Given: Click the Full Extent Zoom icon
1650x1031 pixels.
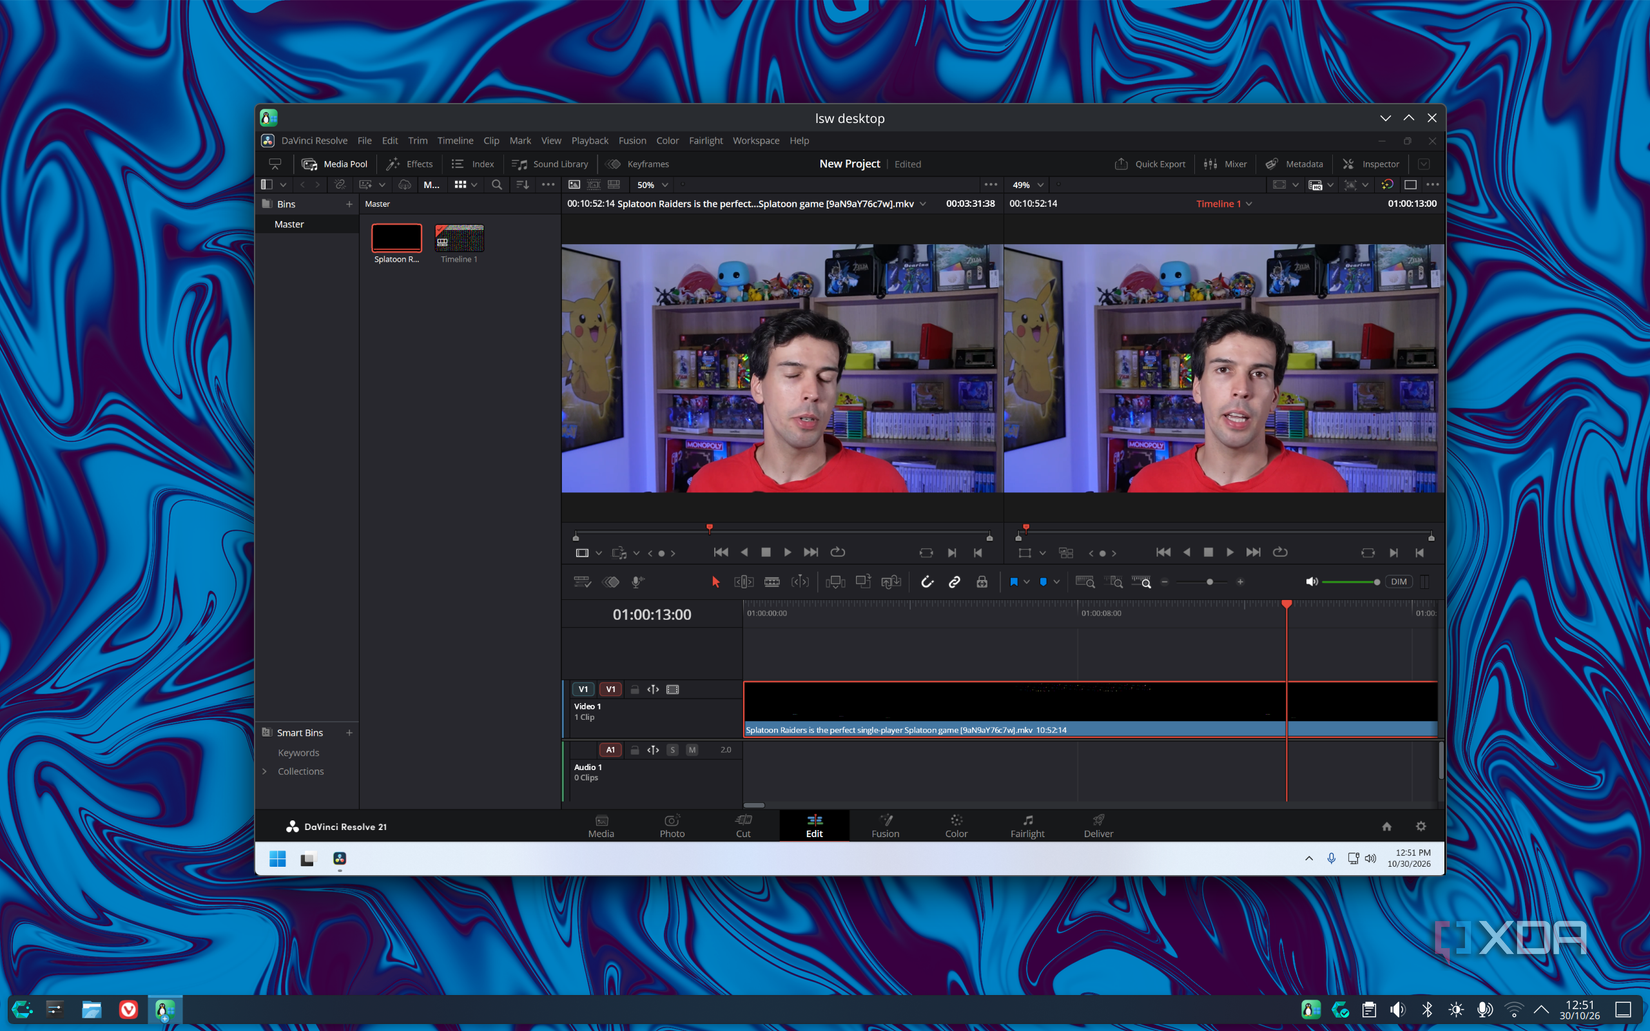Looking at the screenshot, I should (x=1085, y=582).
